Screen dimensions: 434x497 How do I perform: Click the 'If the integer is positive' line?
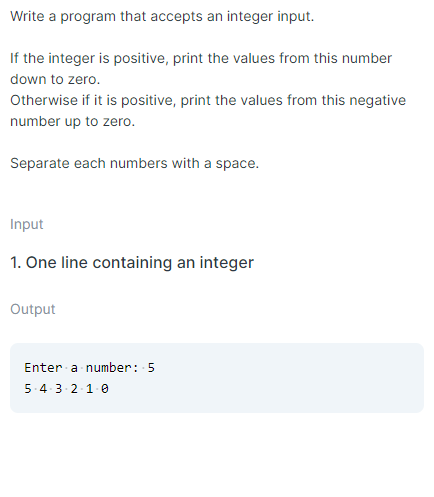(x=201, y=58)
